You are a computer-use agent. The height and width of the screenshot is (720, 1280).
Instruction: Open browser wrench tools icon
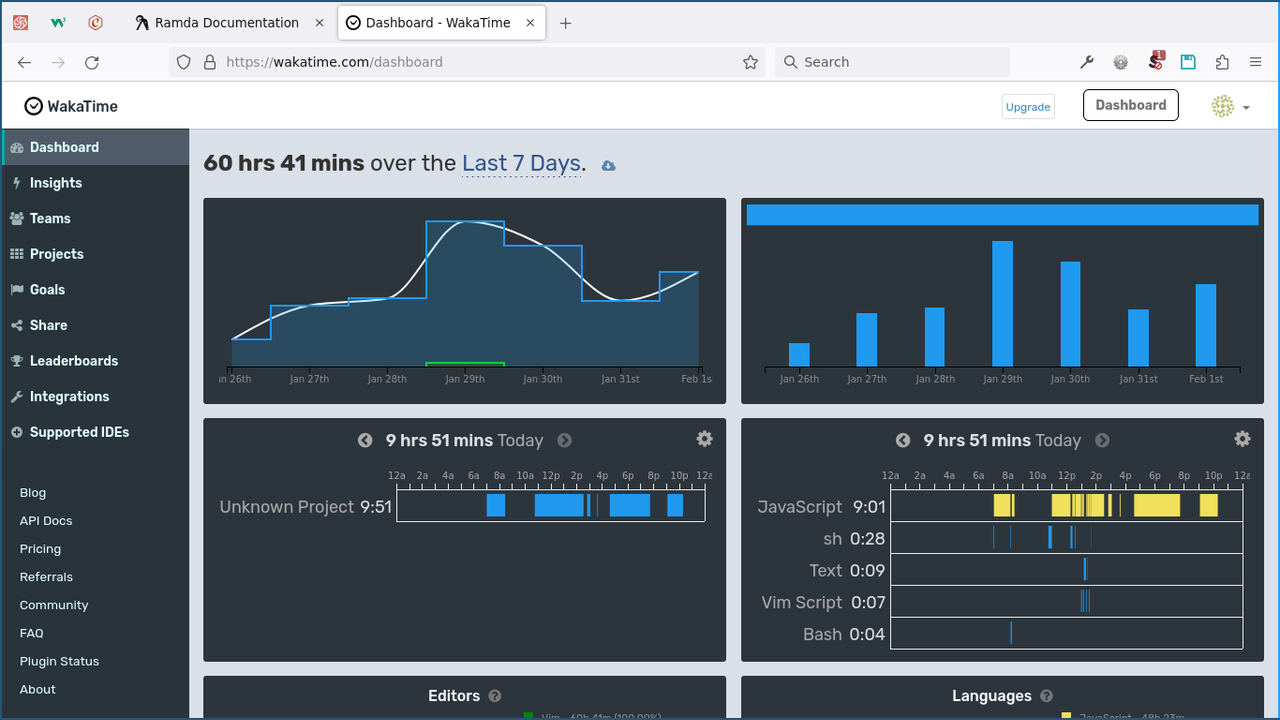click(1087, 62)
